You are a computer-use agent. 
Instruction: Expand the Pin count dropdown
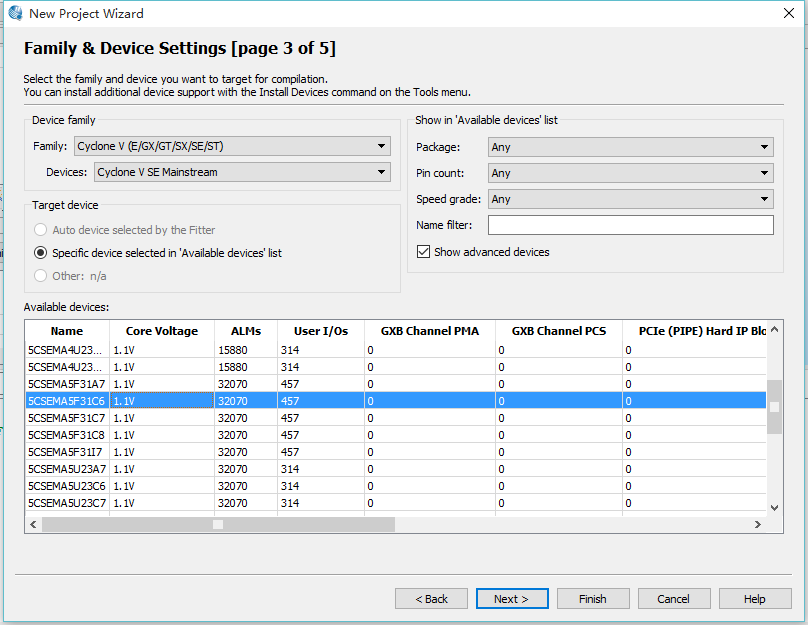(x=631, y=173)
